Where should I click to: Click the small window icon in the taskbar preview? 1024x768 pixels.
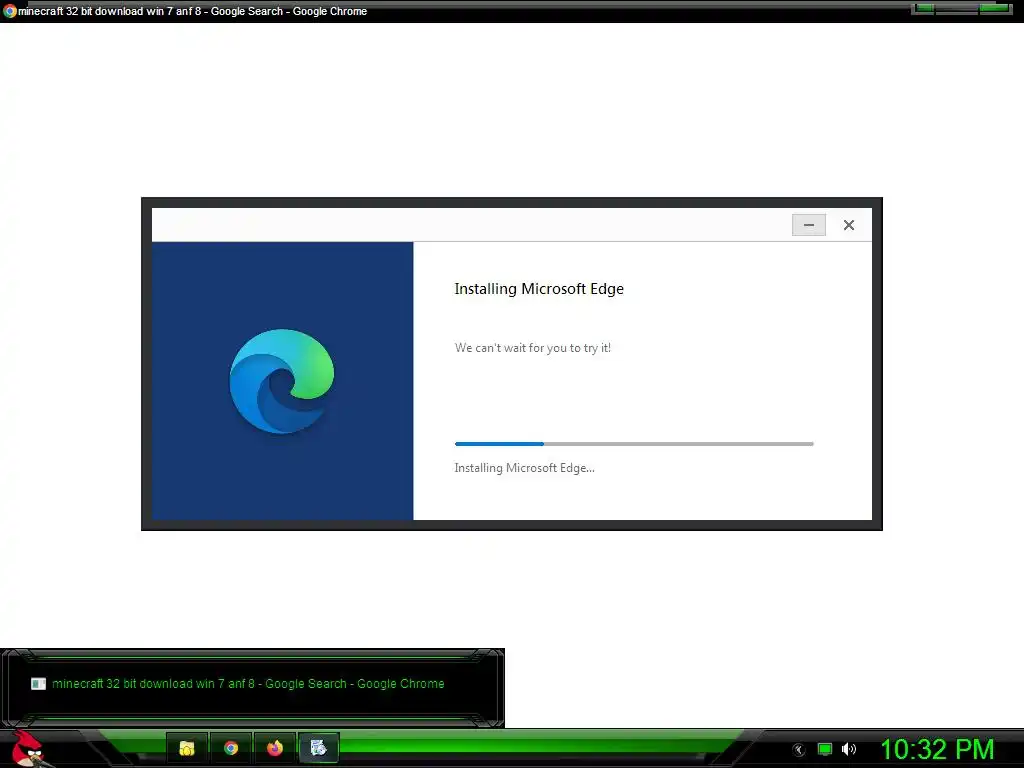tap(39, 684)
